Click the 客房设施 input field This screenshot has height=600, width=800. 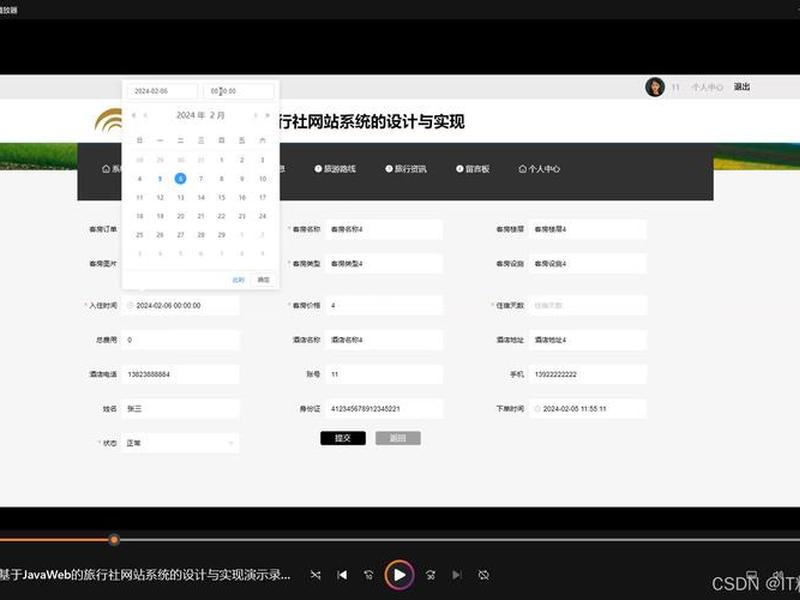tap(588, 264)
